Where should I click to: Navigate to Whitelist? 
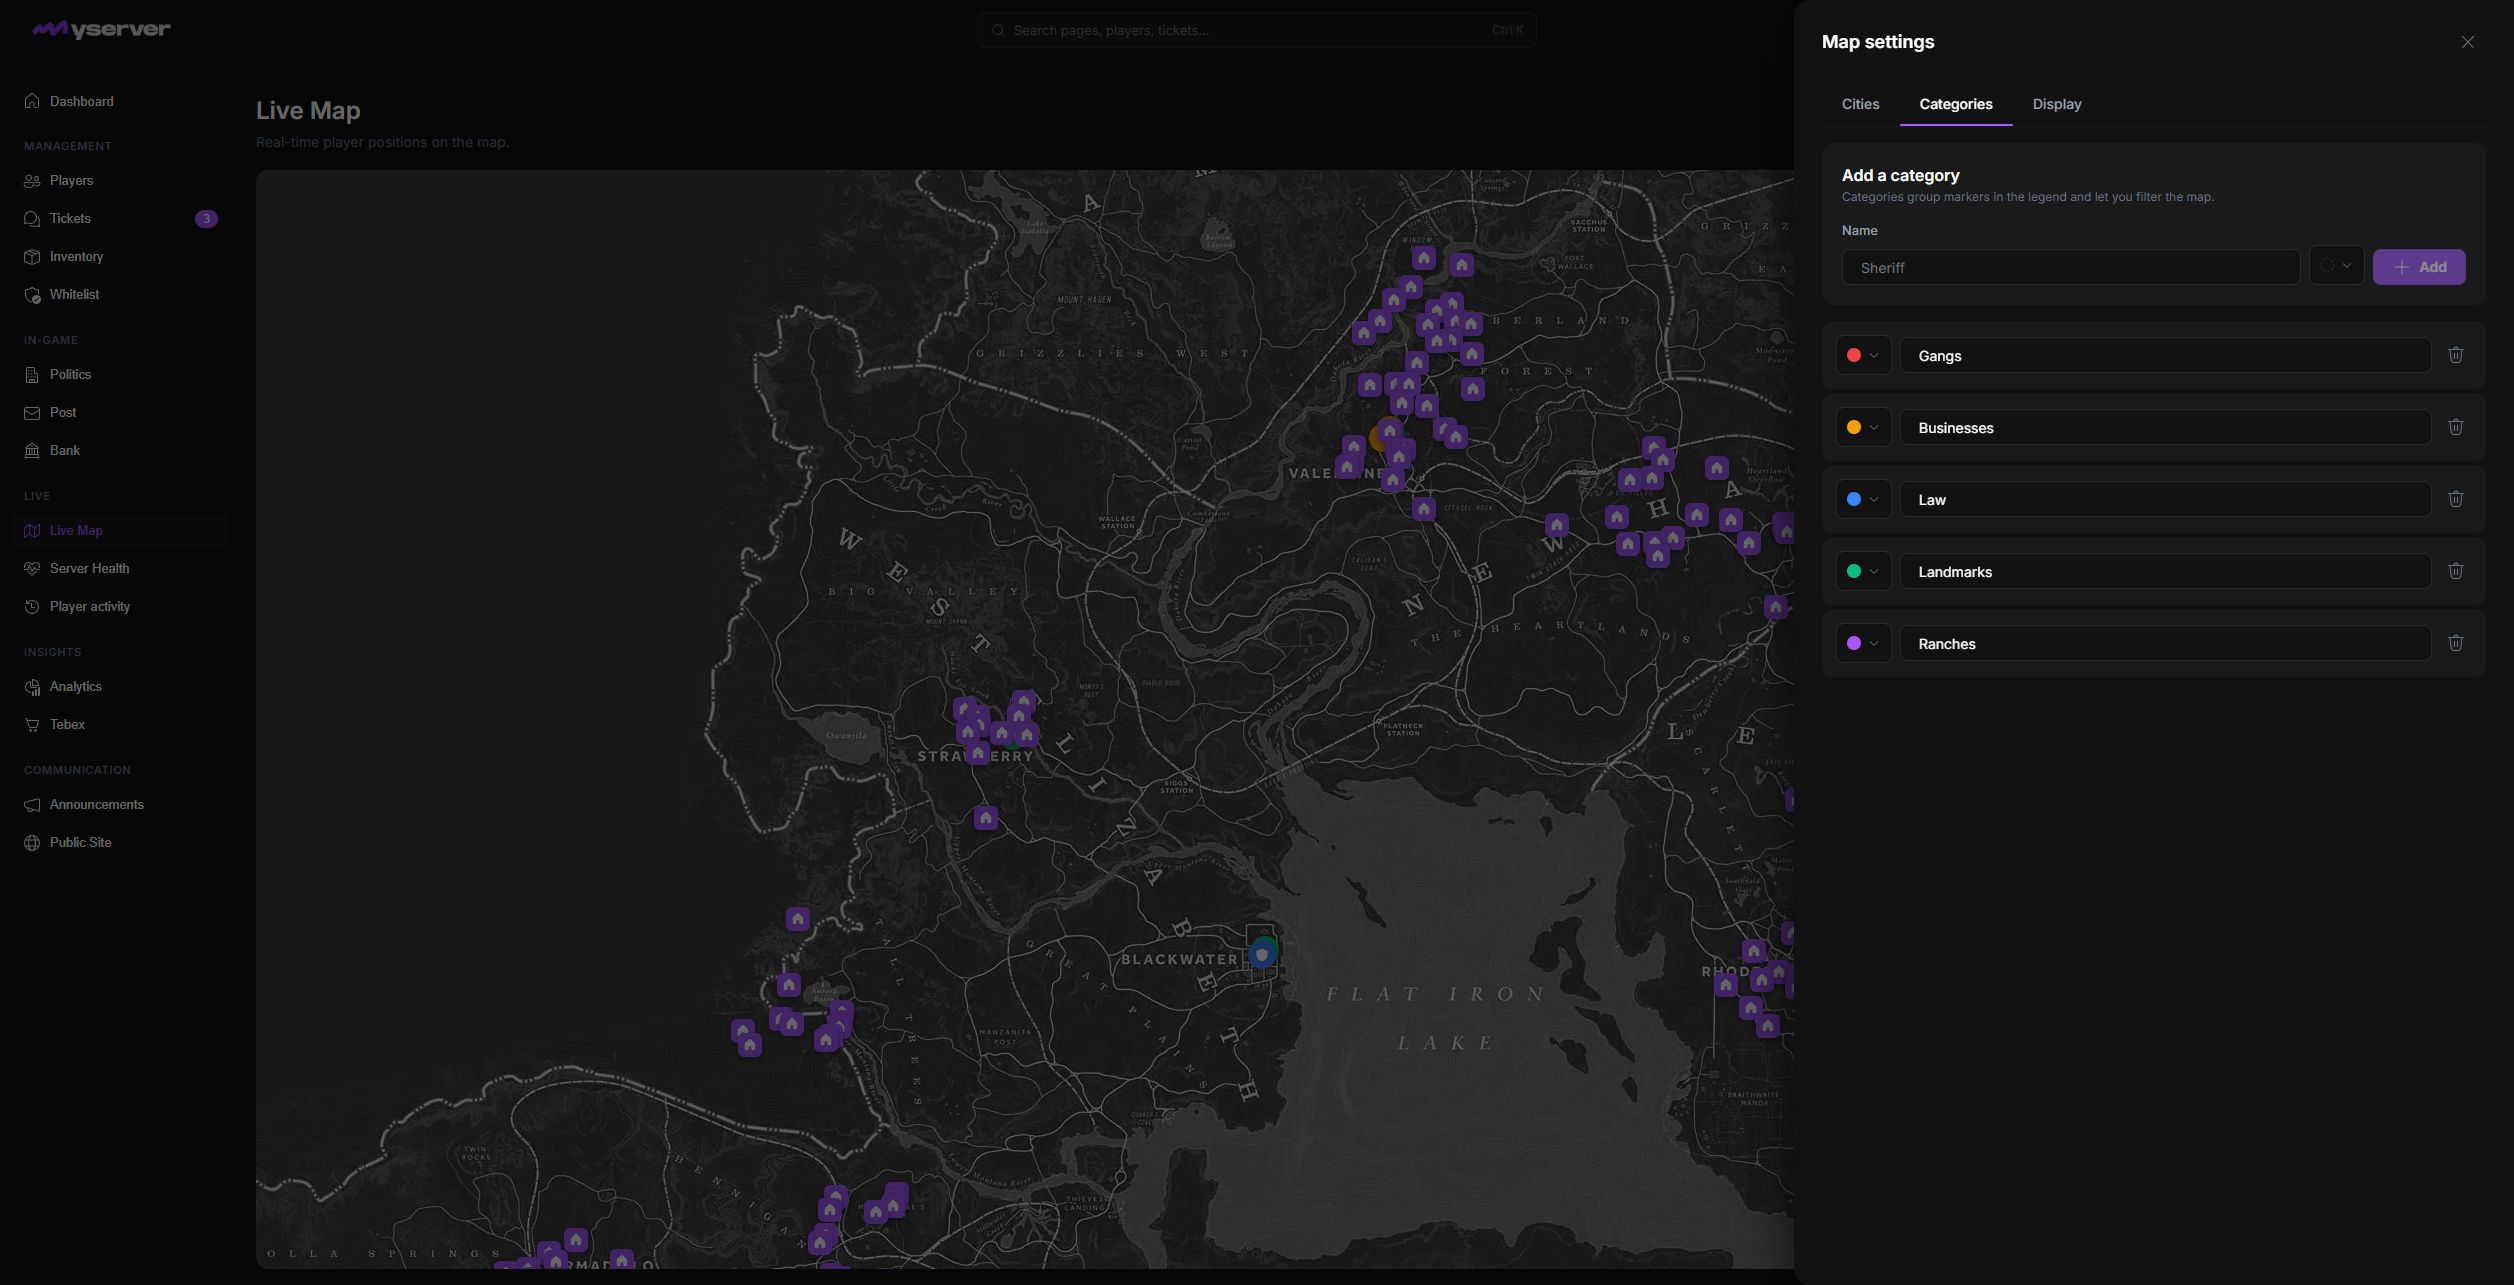tap(120, 294)
